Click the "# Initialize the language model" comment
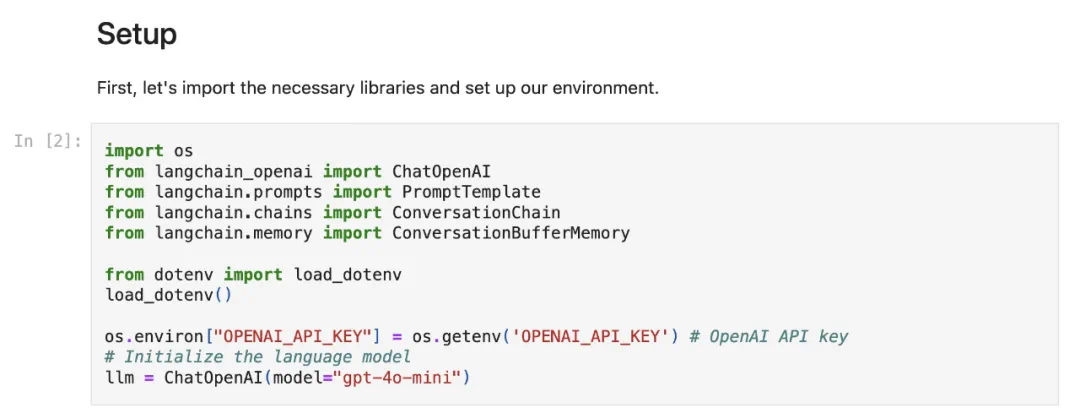The image size is (1080, 419). 257,357
